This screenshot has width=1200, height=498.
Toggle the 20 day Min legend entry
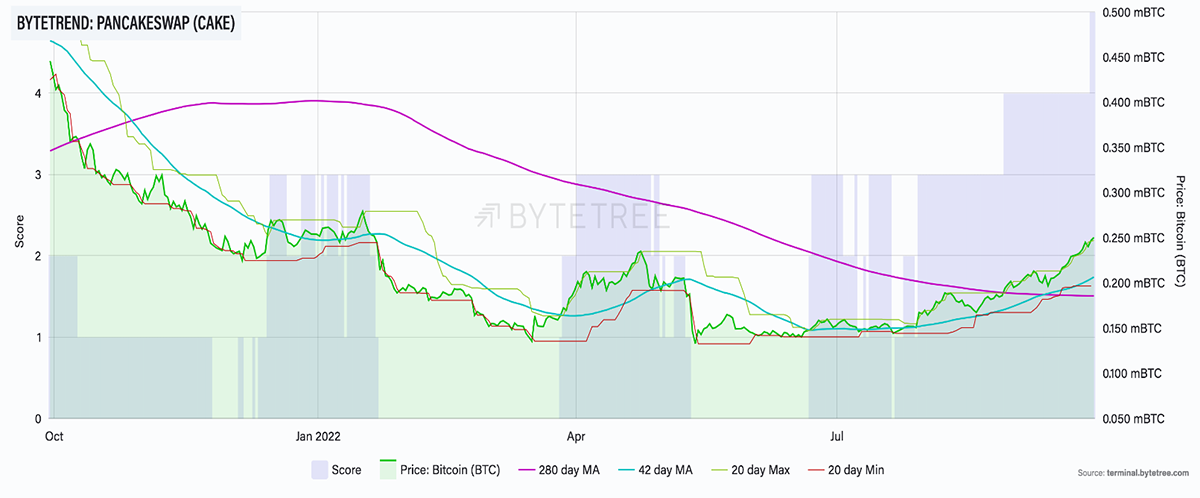(847, 469)
